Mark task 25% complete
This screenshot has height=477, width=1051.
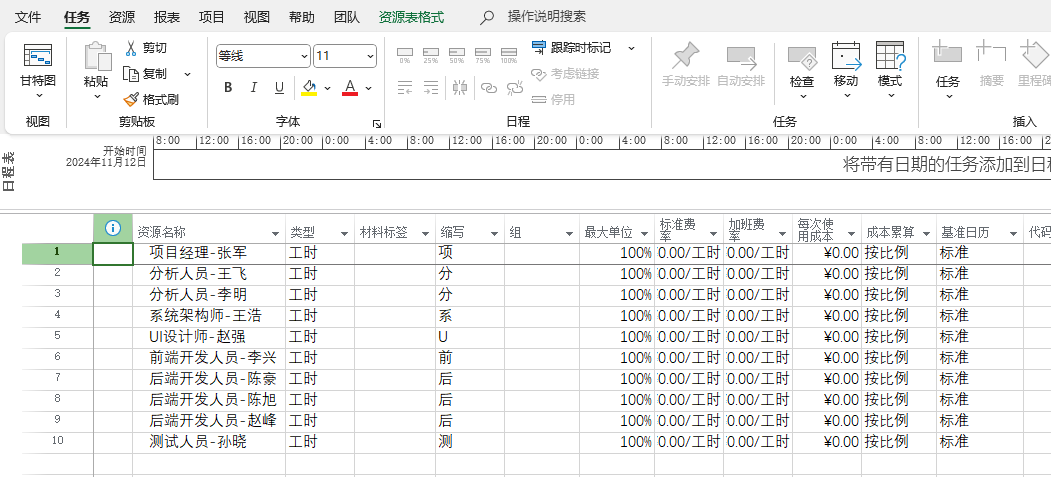[430, 55]
